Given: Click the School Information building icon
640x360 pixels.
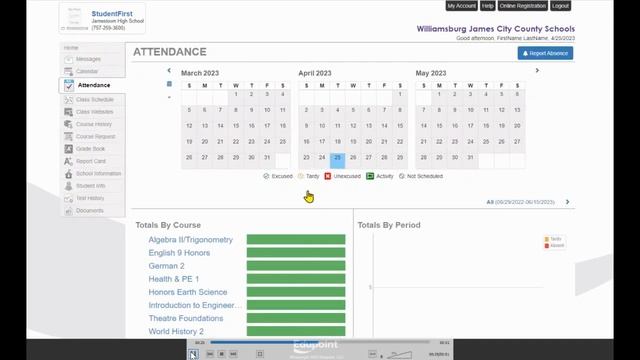Looking at the screenshot, I should pos(68,173).
